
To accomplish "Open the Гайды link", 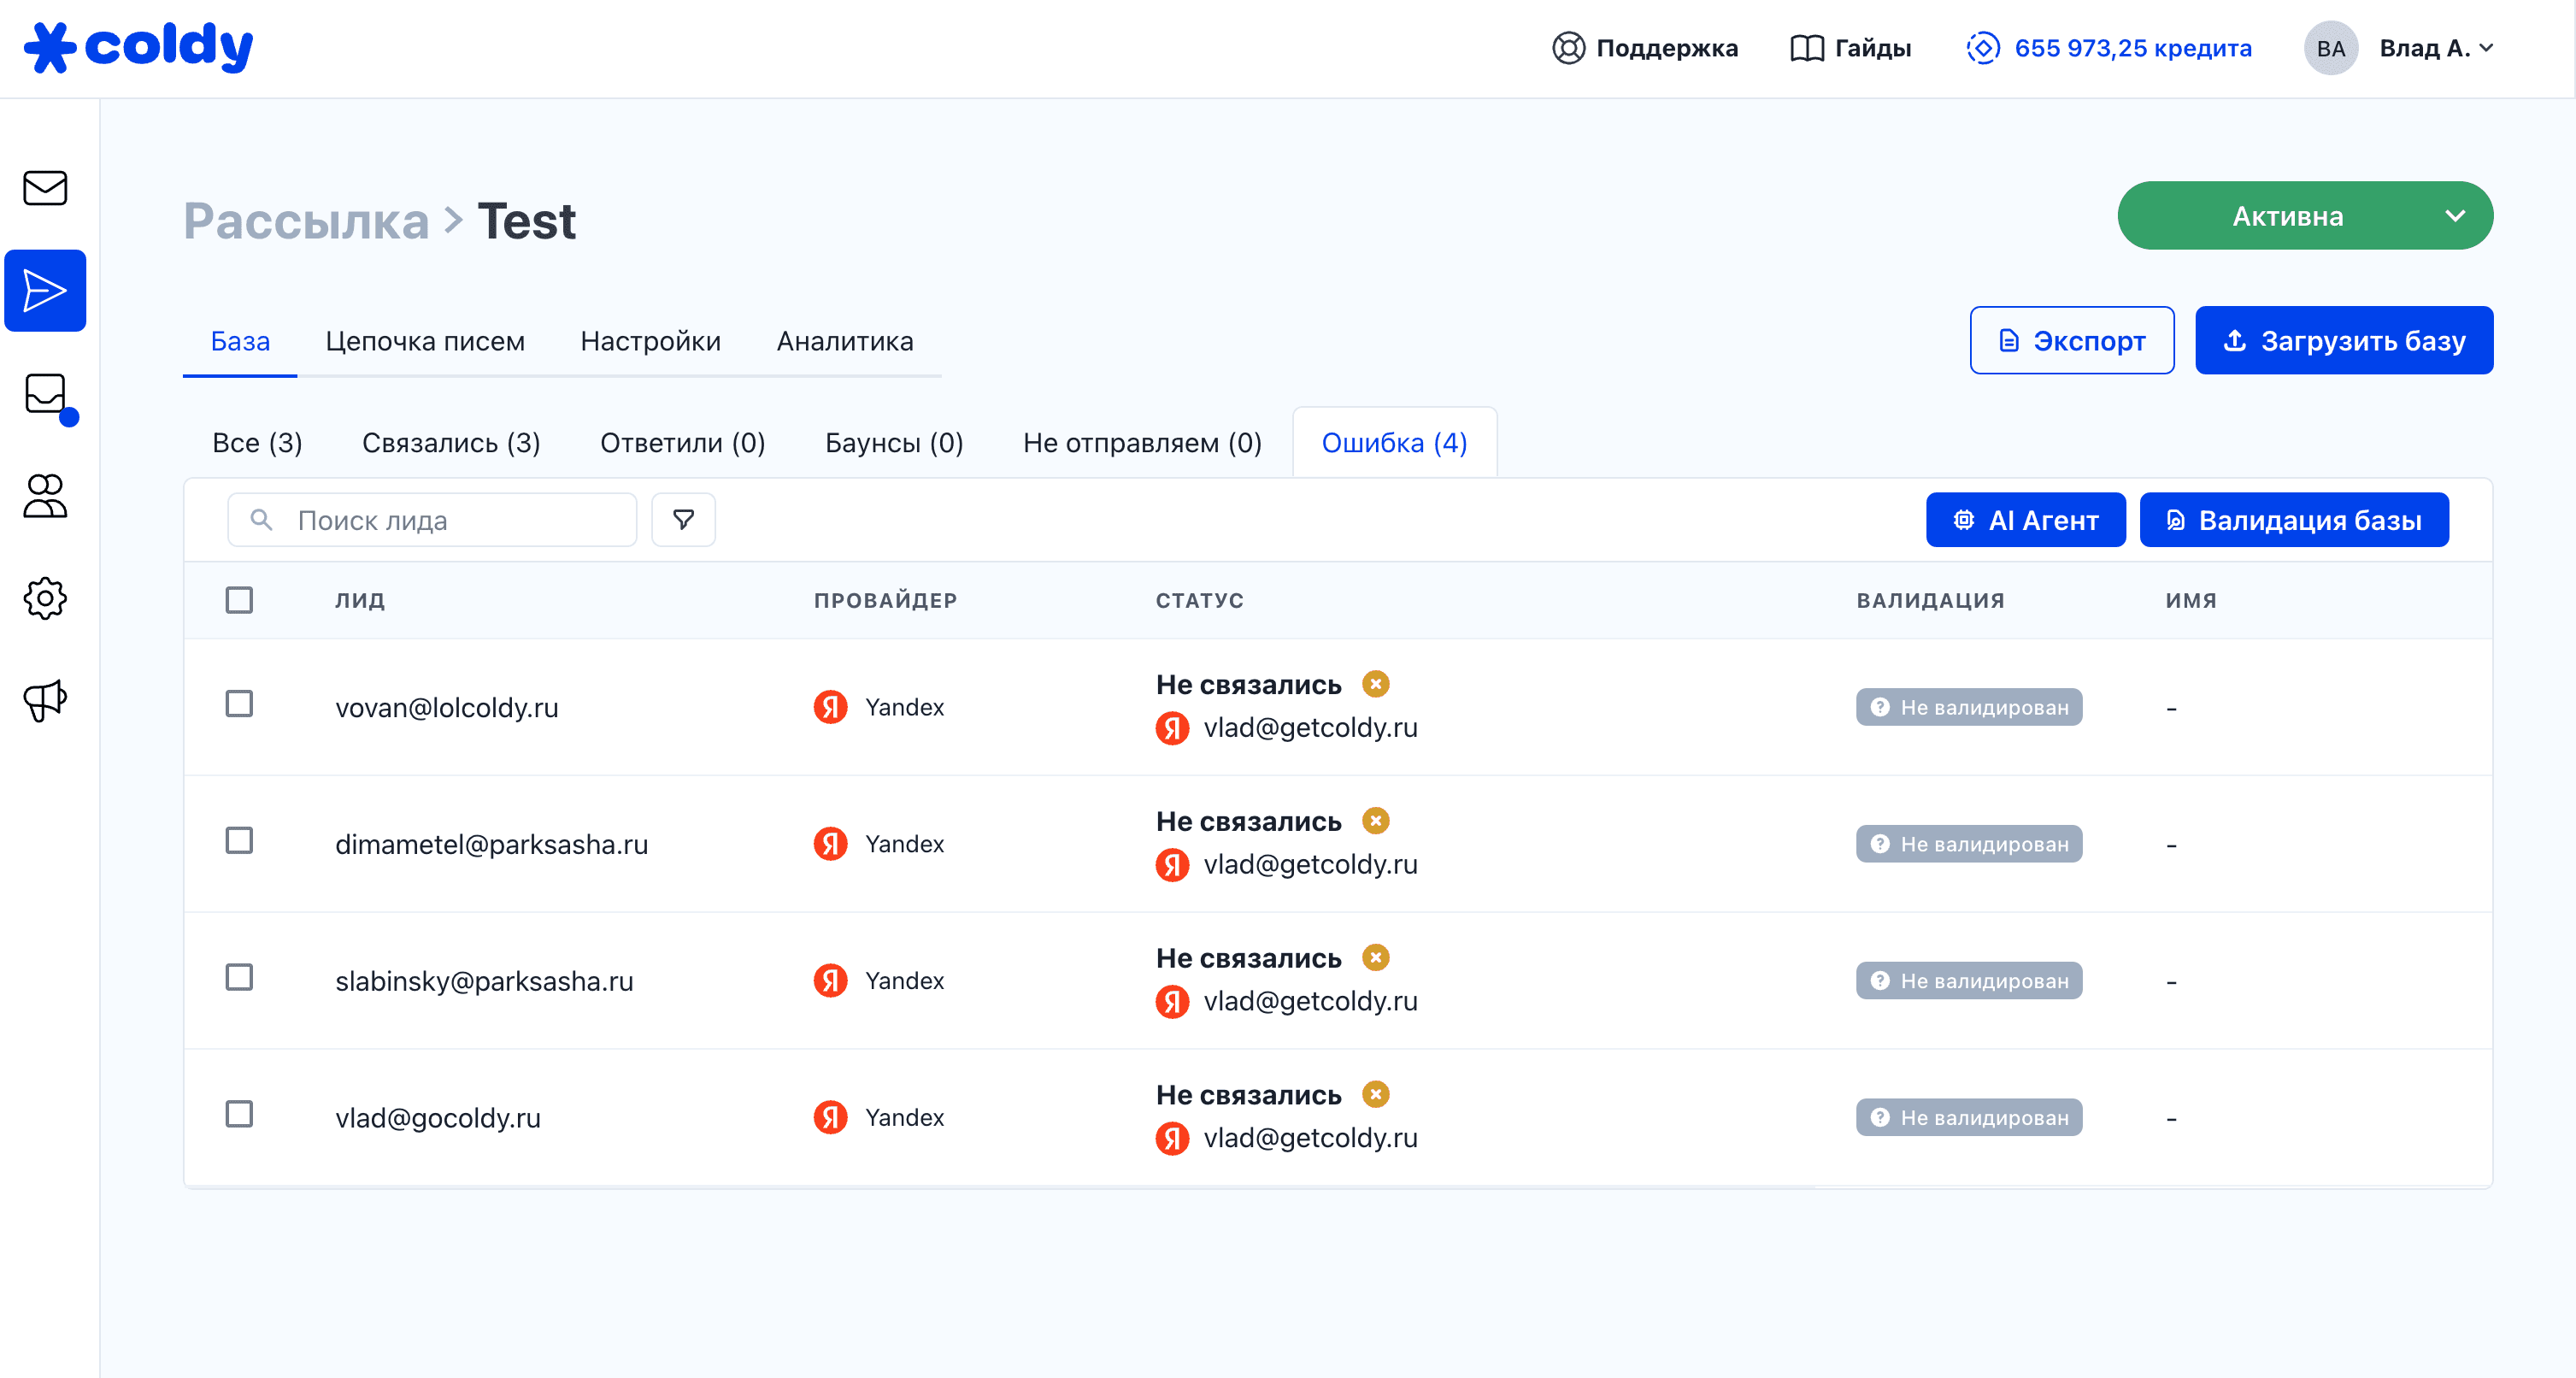I will [x=1850, y=48].
